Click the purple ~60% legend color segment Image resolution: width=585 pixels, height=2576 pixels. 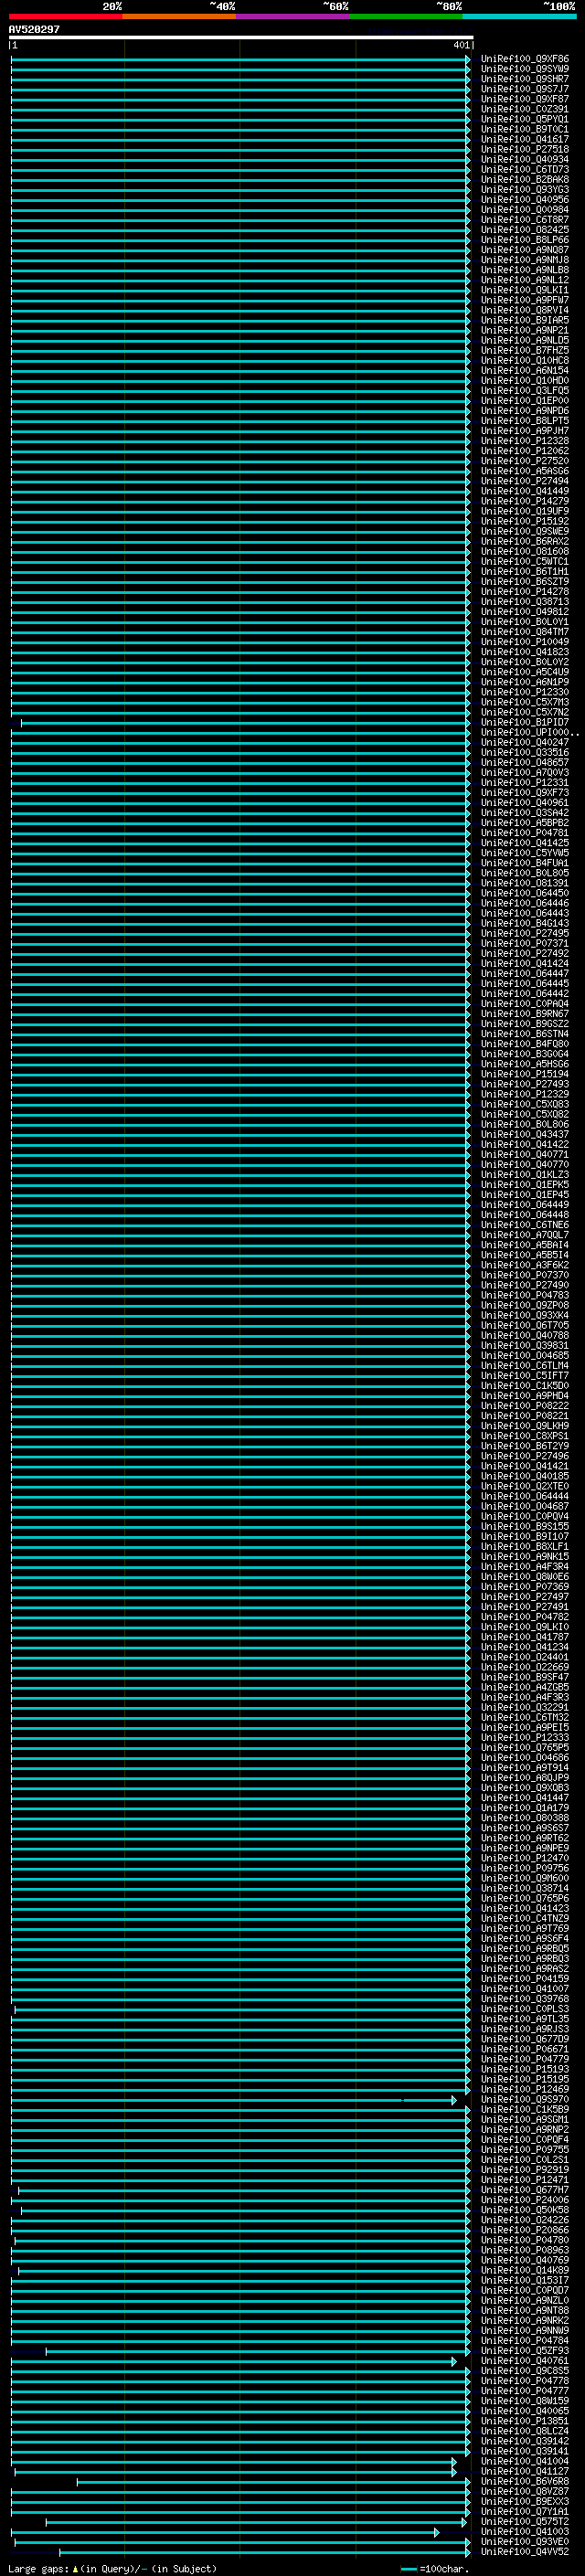(x=292, y=16)
